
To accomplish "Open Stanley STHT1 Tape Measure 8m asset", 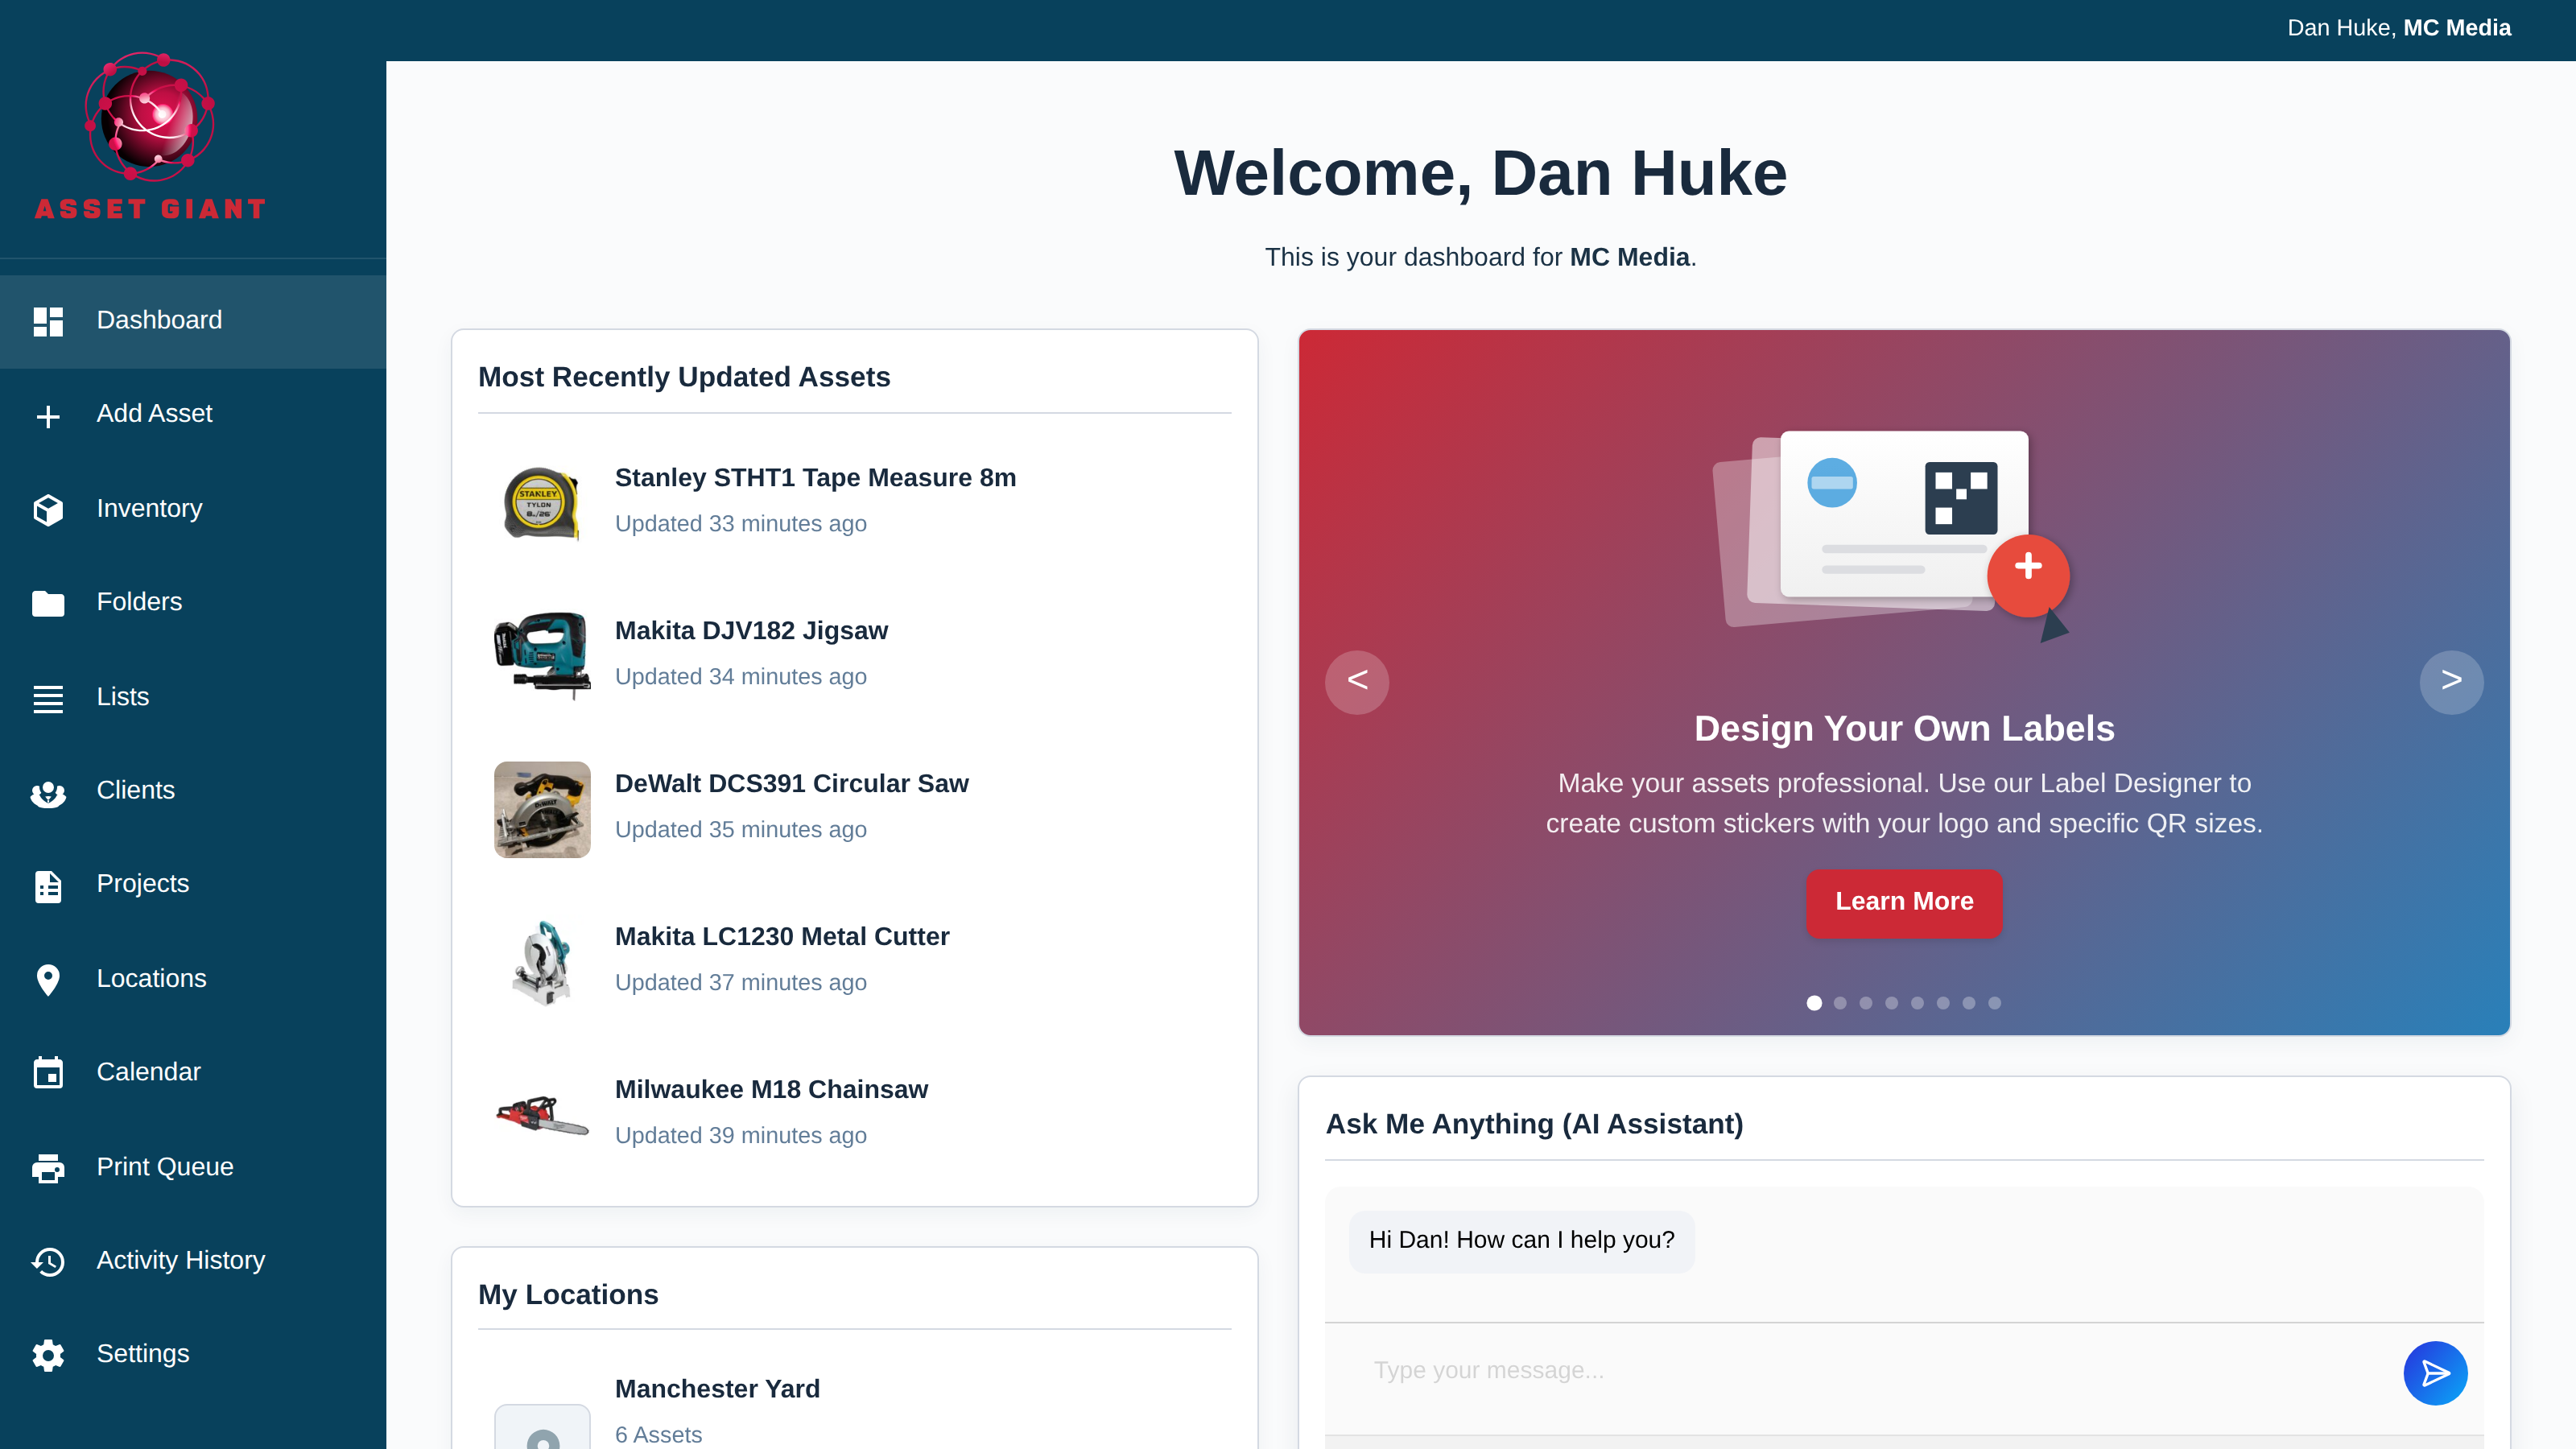I will click(815, 478).
